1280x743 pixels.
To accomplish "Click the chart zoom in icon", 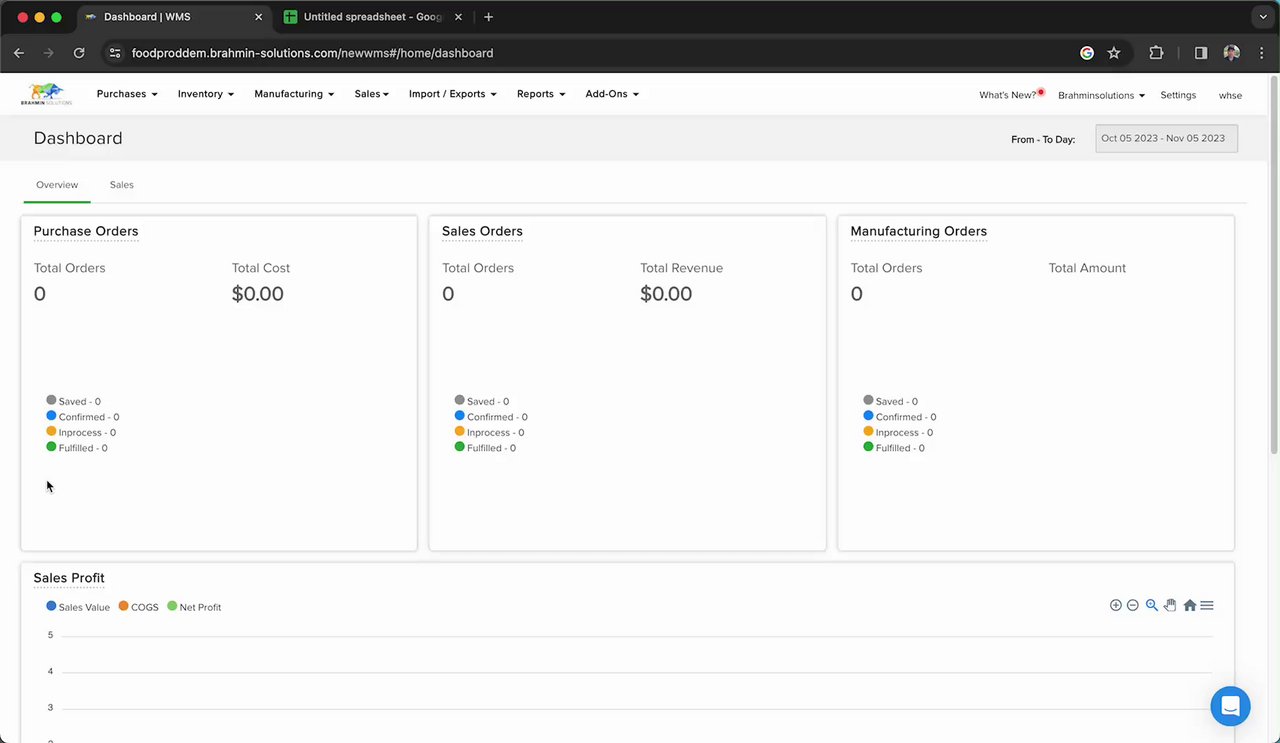I will (x=1116, y=605).
